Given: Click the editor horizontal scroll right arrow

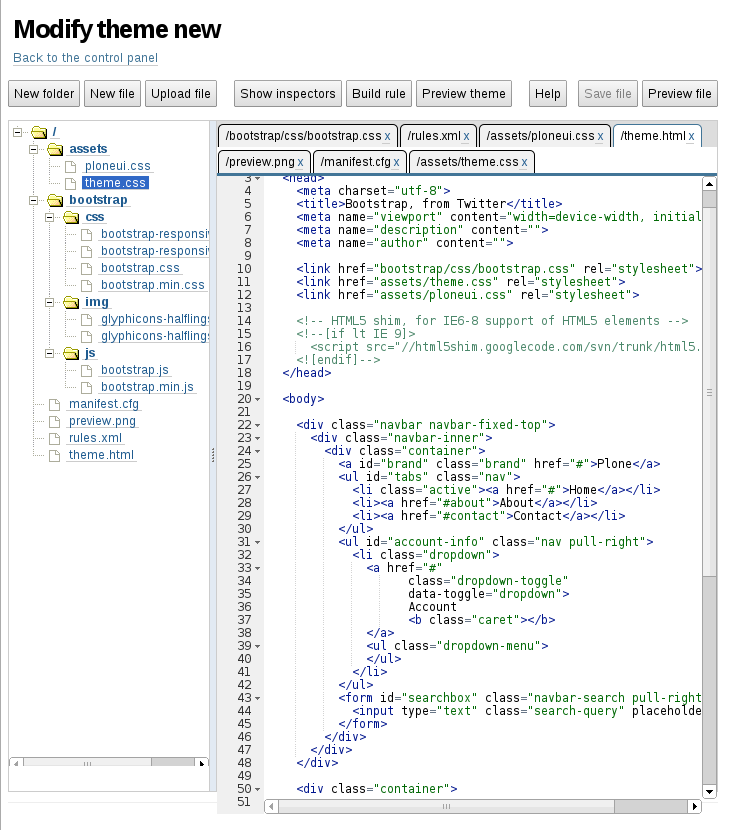Looking at the screenshot, I should pyautogui.click(x=695, y=807).
